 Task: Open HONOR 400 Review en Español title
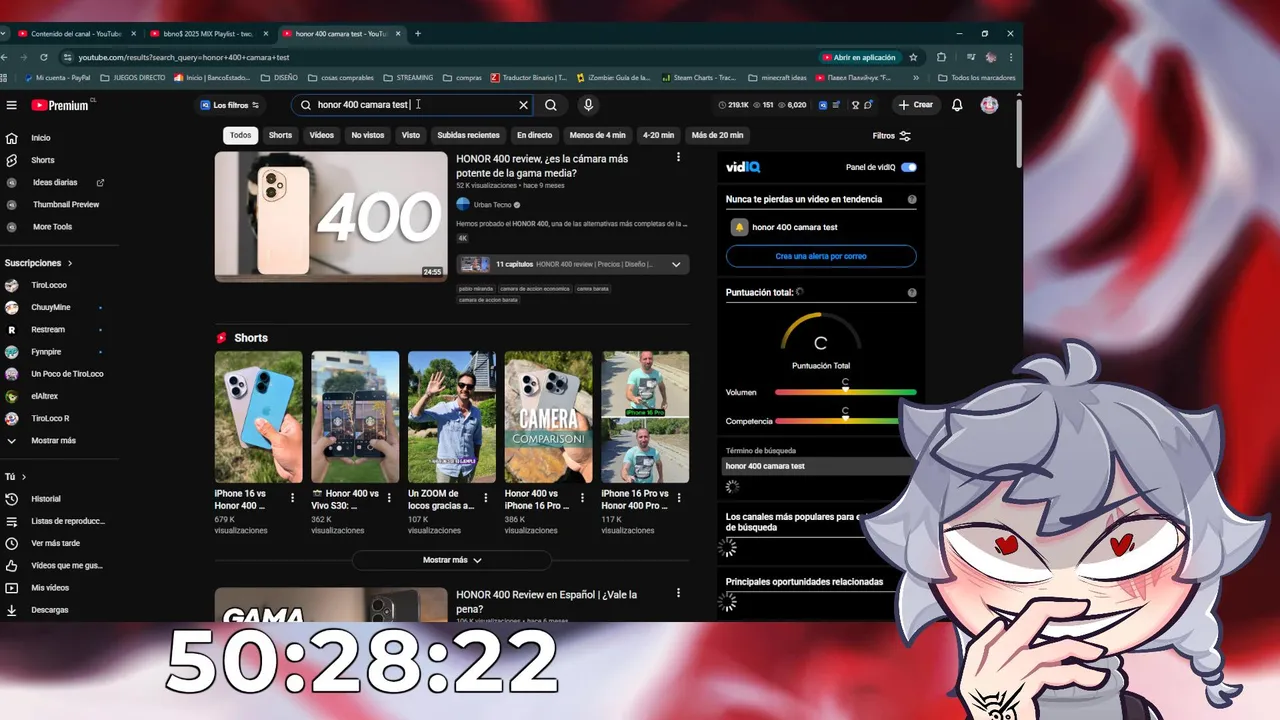click(546, 602)
